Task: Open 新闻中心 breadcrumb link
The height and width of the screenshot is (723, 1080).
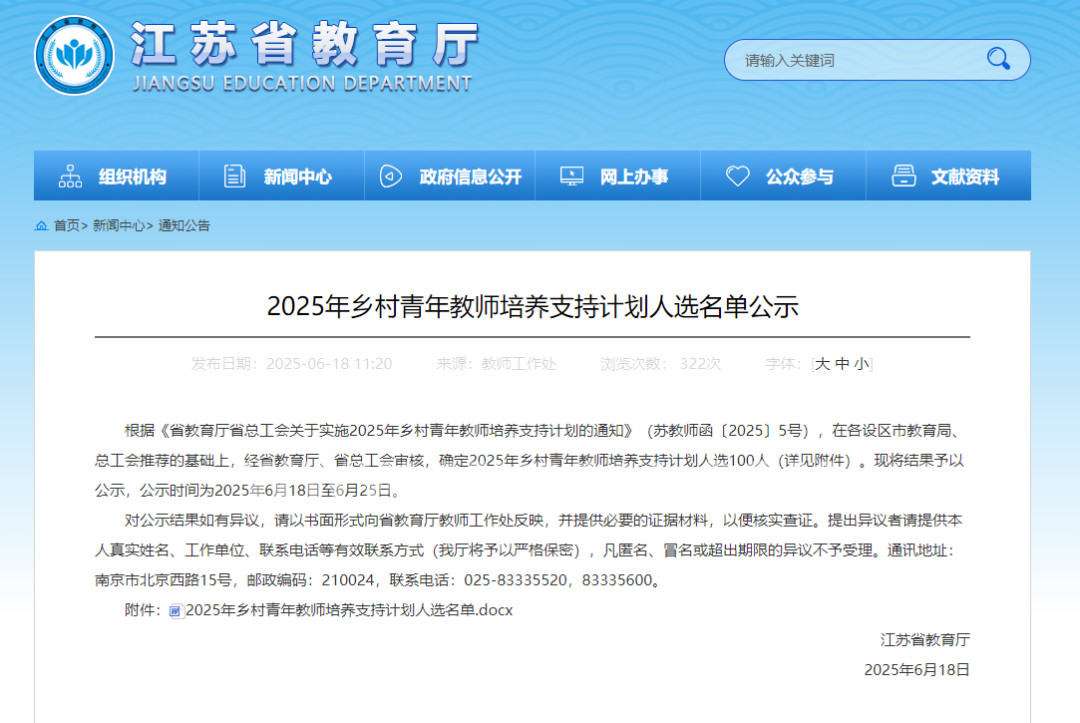Action: point(118,226)
